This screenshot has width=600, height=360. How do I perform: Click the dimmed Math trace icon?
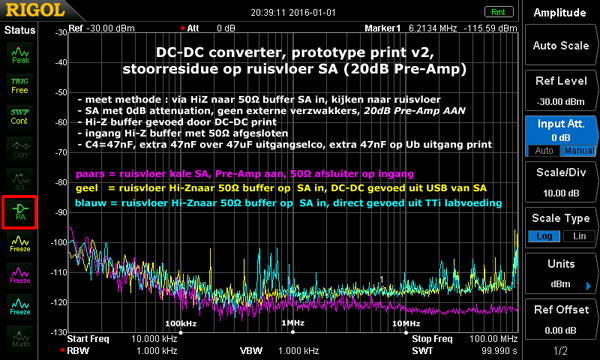20,338
